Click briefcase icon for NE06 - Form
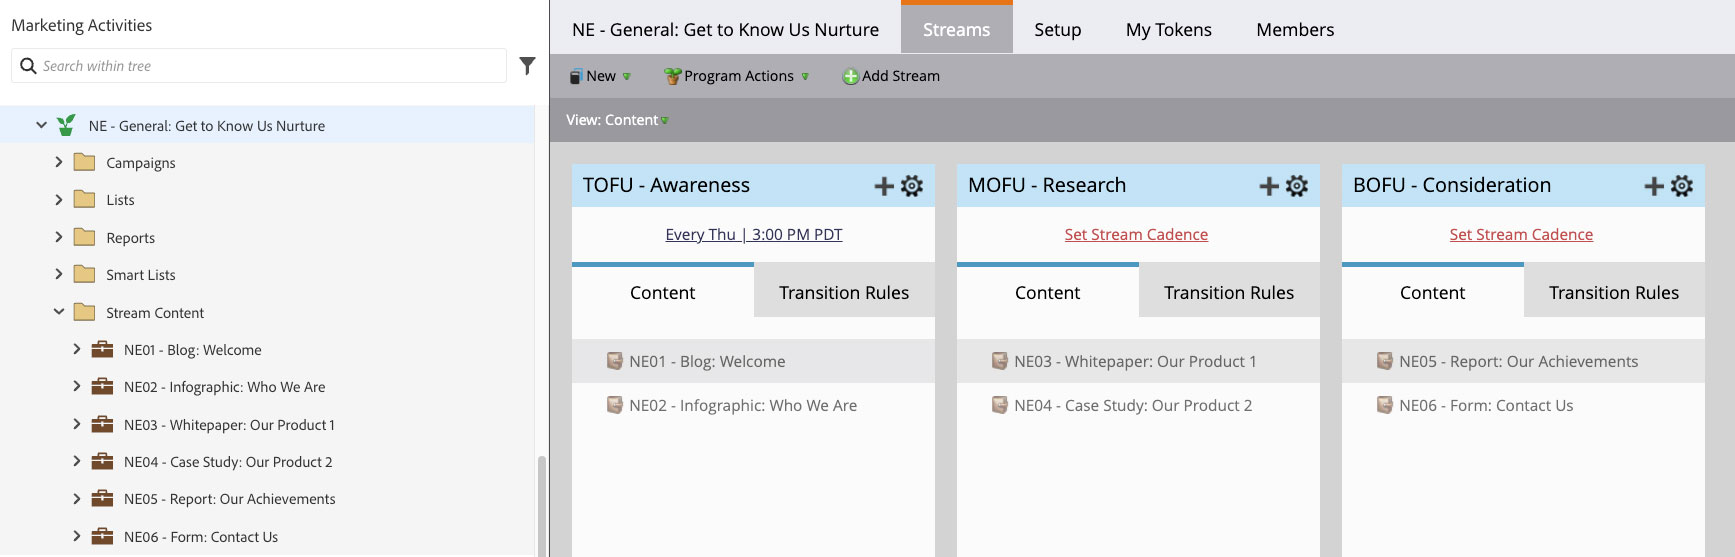Screen dimensions: 1735x557 (102, 536)
